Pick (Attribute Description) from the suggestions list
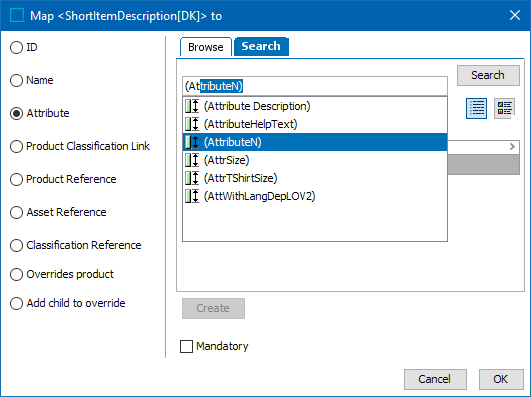The image size is (531, 397). (x=315, y=106)
